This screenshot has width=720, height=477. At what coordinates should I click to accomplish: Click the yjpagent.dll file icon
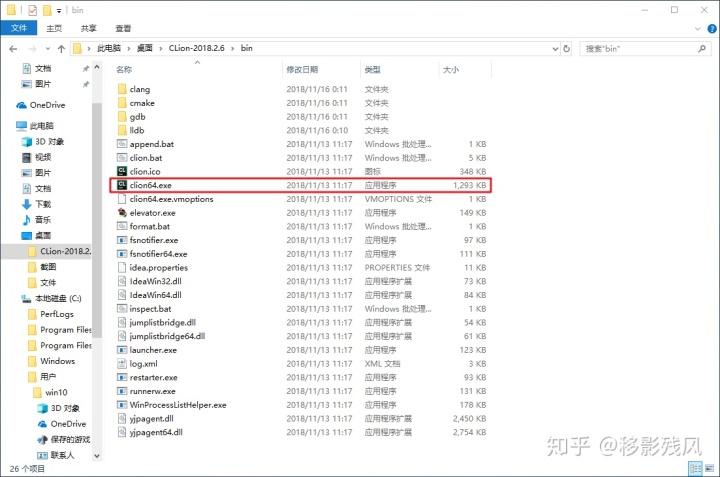coord(122,419)
